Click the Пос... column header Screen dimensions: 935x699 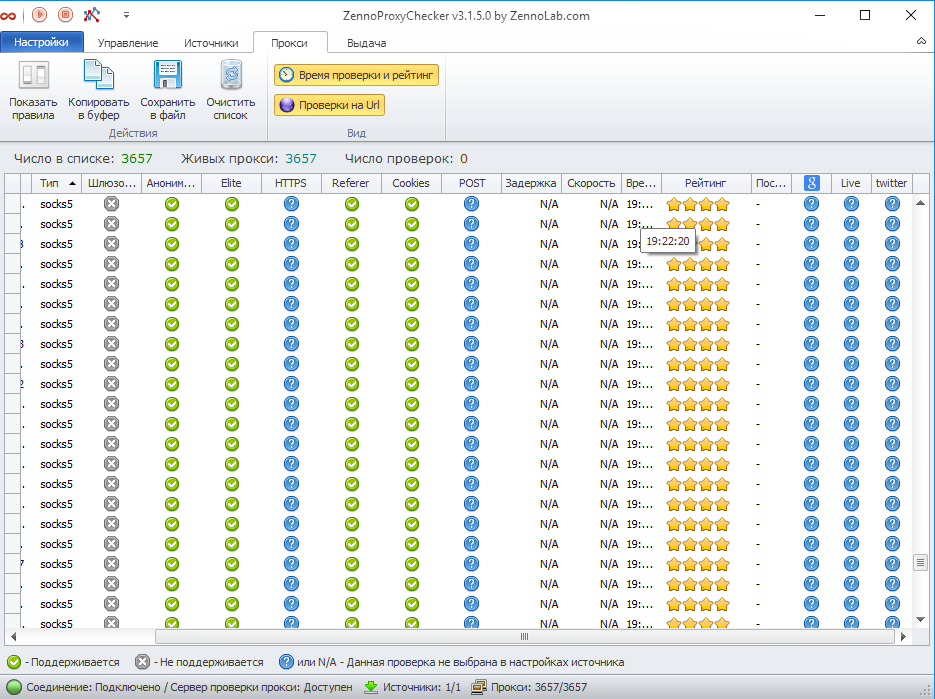[771, 183]
